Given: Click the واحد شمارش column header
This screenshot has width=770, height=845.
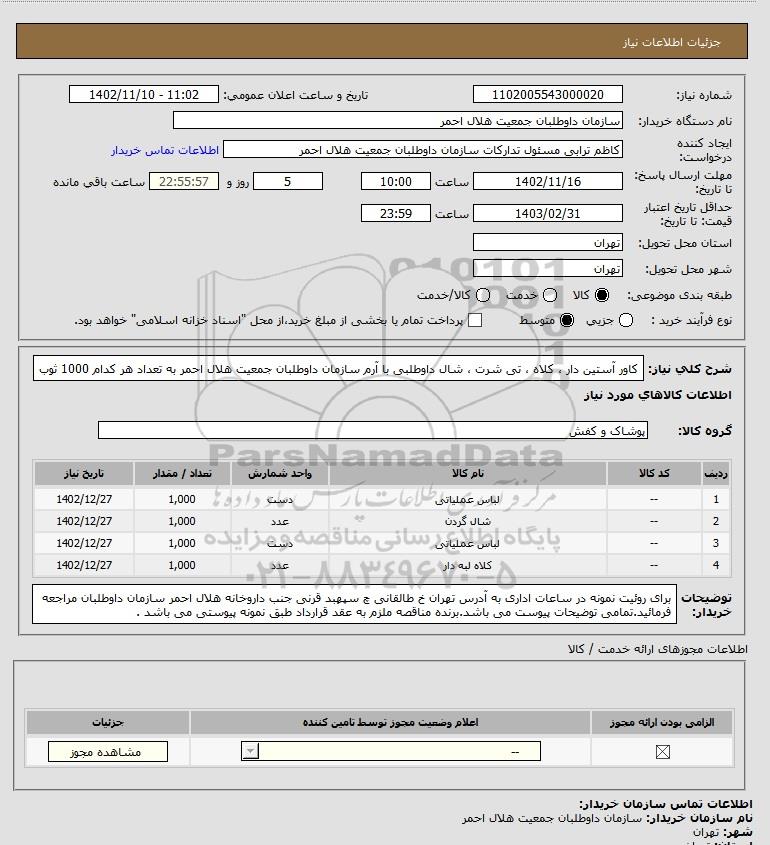Looking at the screenshot, I should (x=280, y=474).
